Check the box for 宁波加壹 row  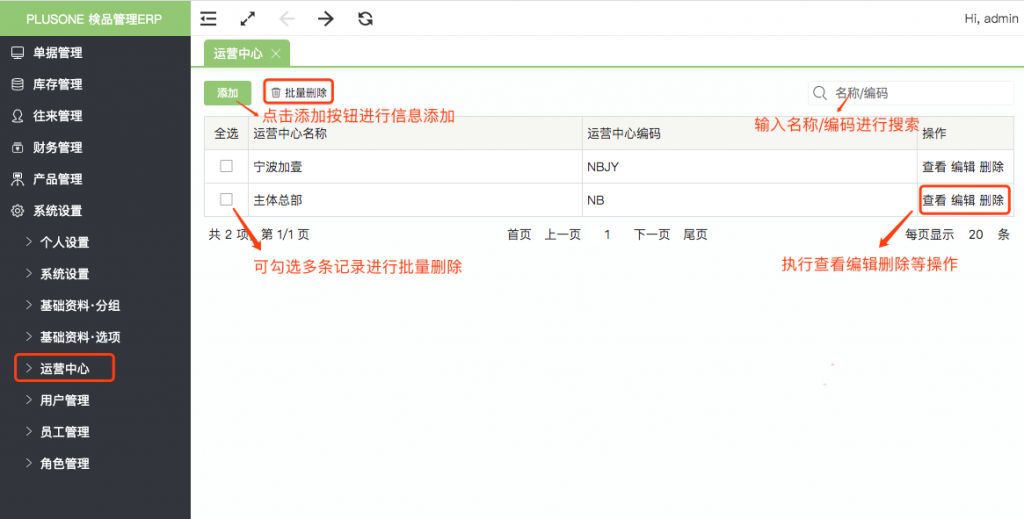[226, 166]
